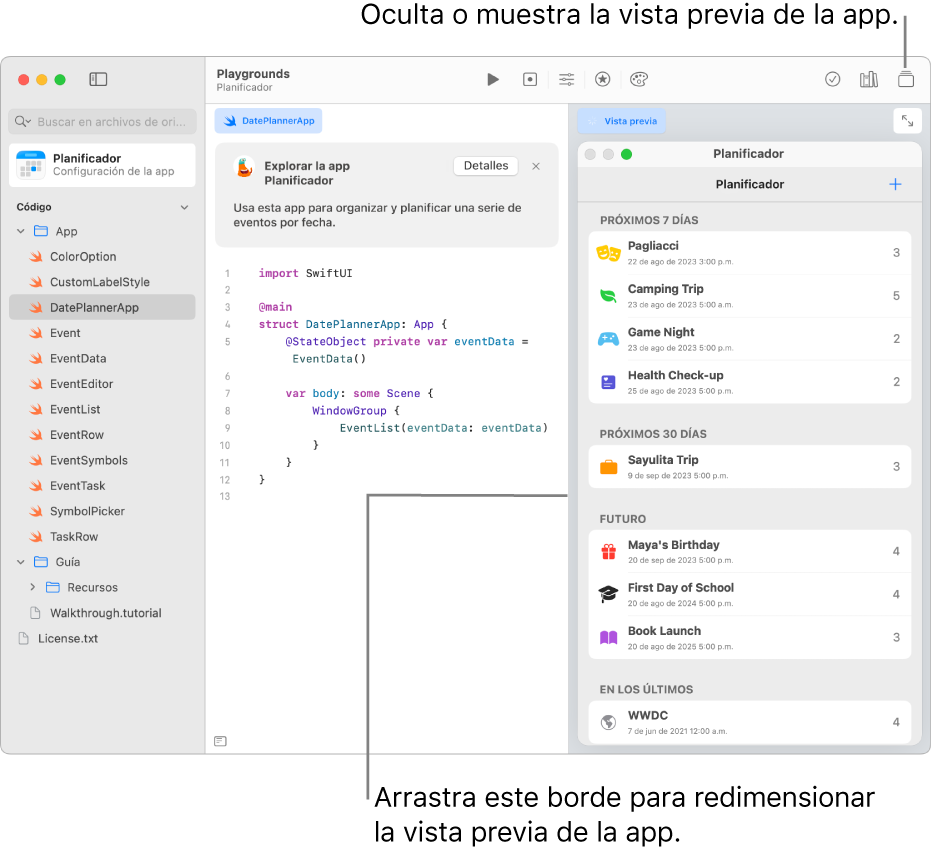
Task: Collapse the Guía folder
Action: (x=21, y=562)
